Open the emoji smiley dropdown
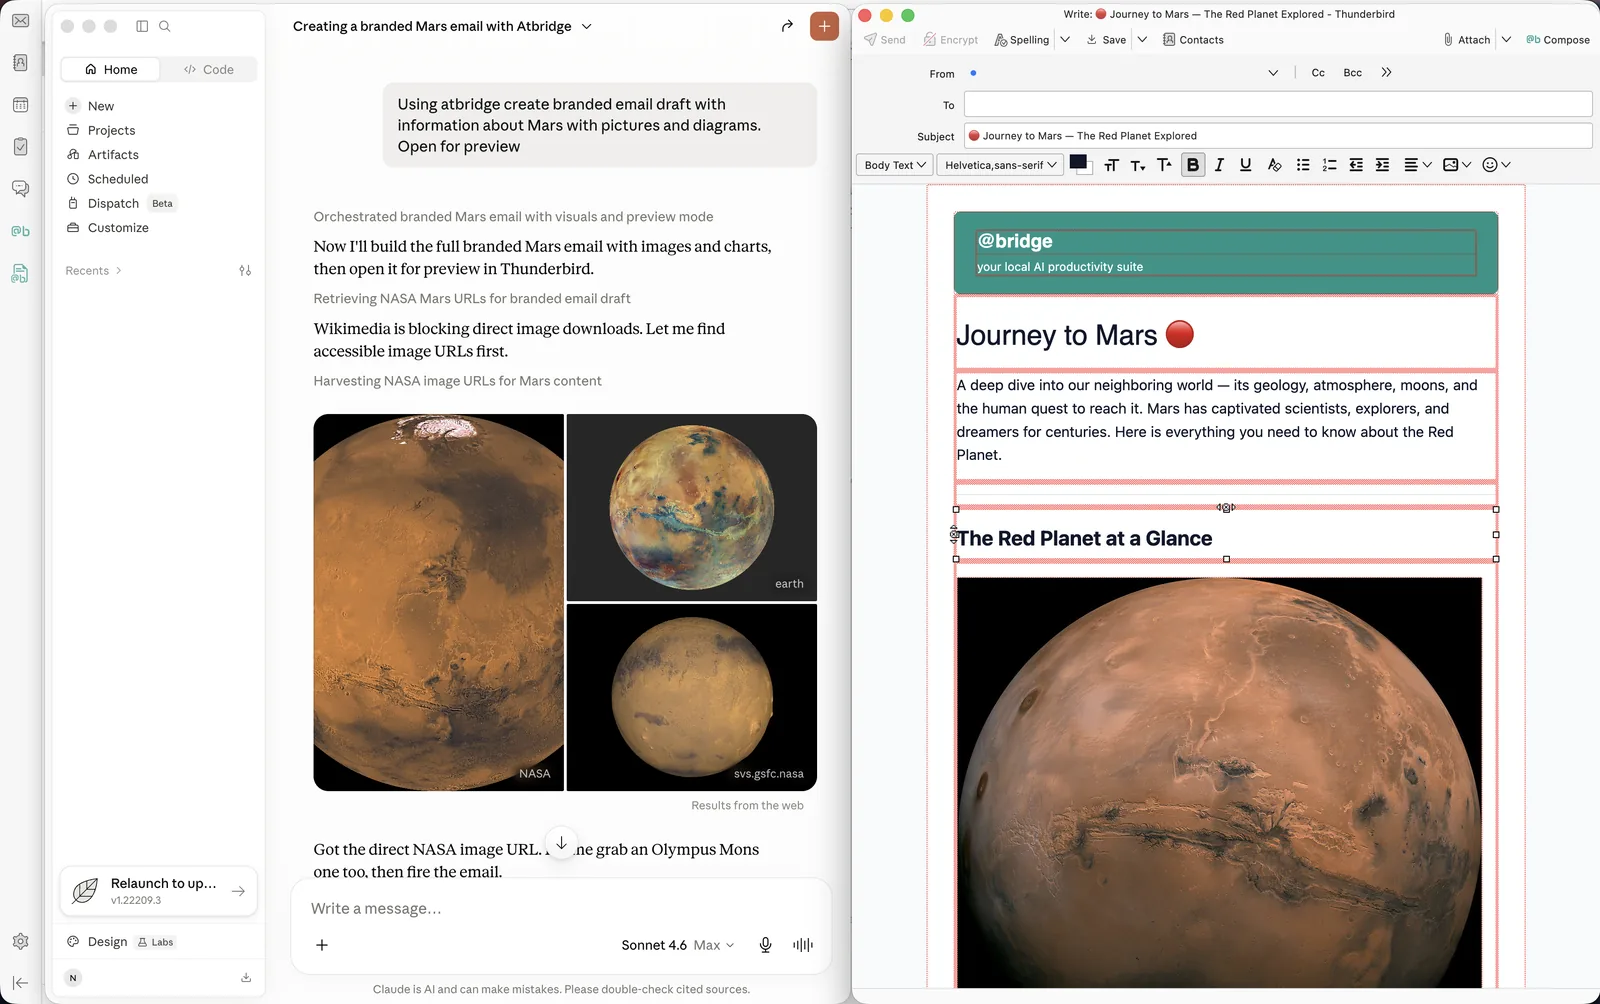 tap(1496, 165)
